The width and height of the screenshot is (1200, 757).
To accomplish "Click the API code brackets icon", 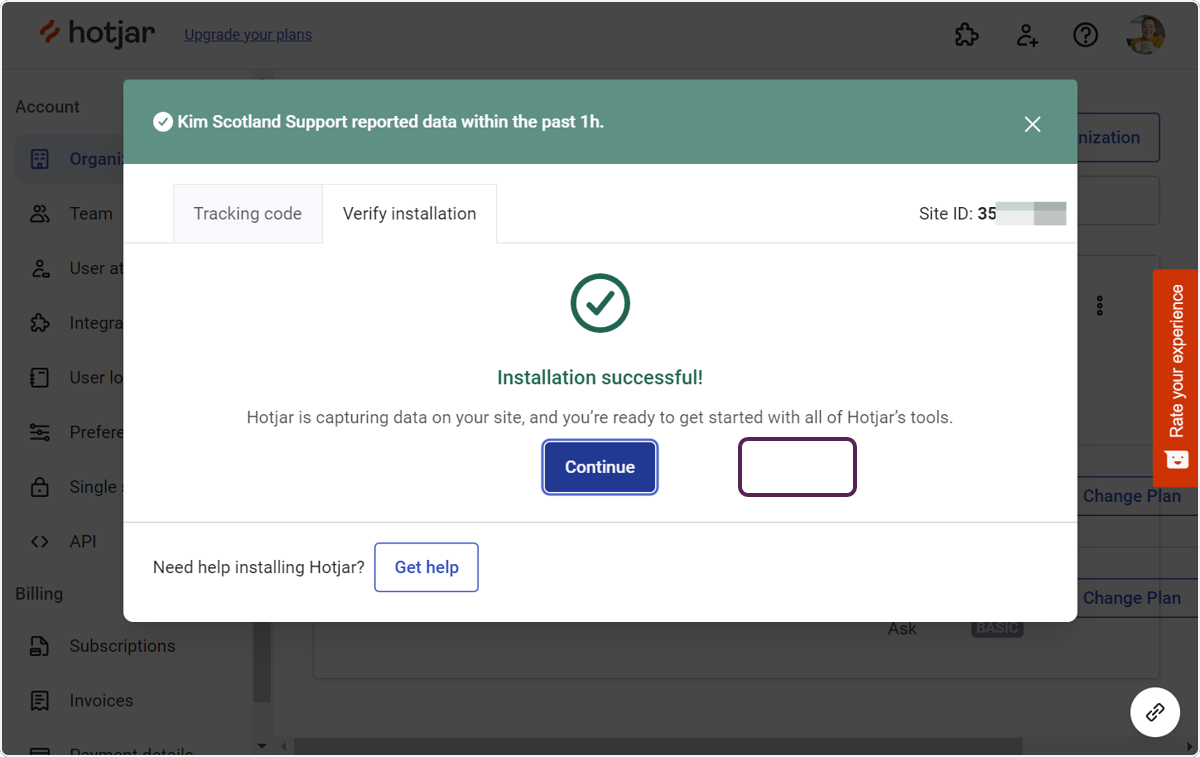I will click(x=40, y=541).
